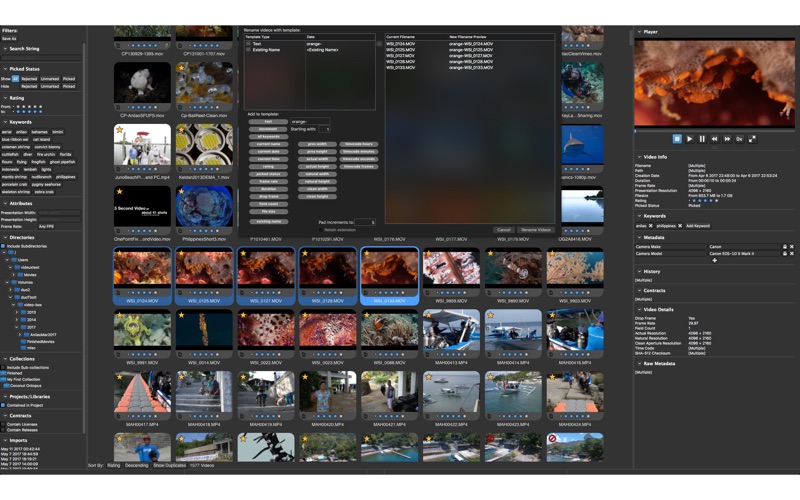Click the copy icon under WSI_0125.MOV
The height and width of the screenshot is (500, 800).
pyautogui.click(x=180, y=293)
